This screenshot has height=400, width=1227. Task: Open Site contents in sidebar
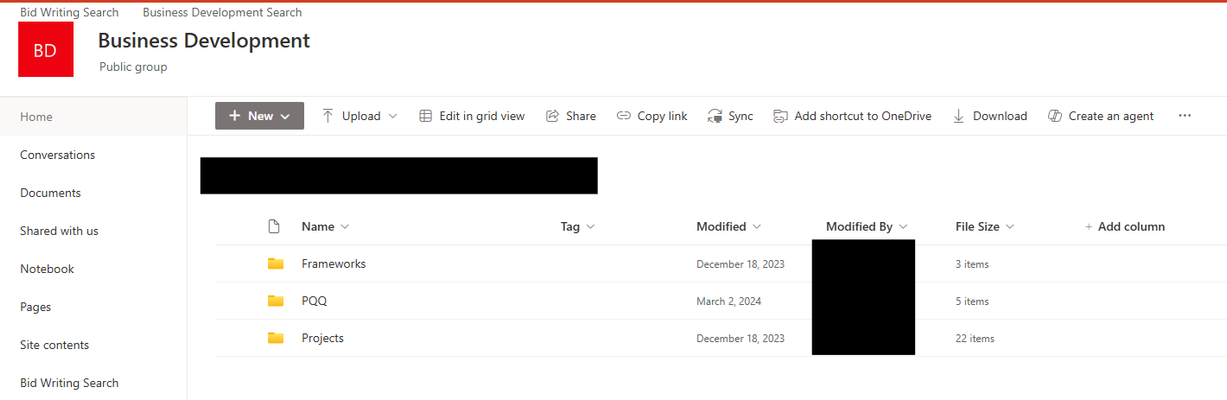[x=55, y=345]
